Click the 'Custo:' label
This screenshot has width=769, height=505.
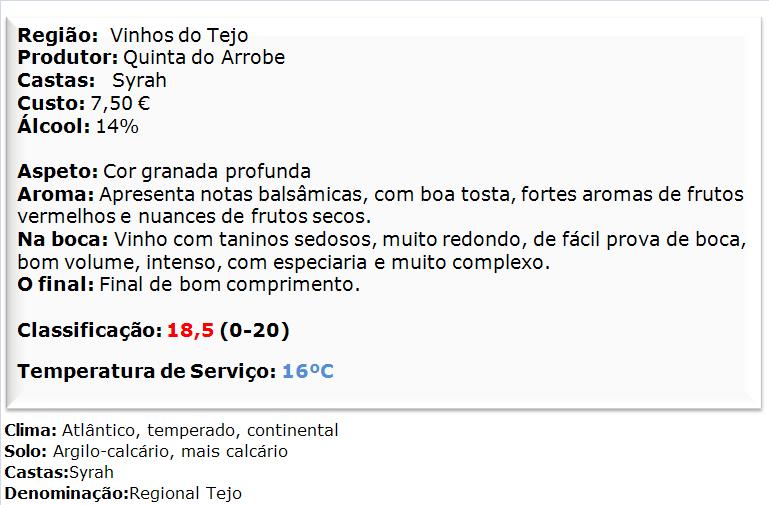point(51,103)
